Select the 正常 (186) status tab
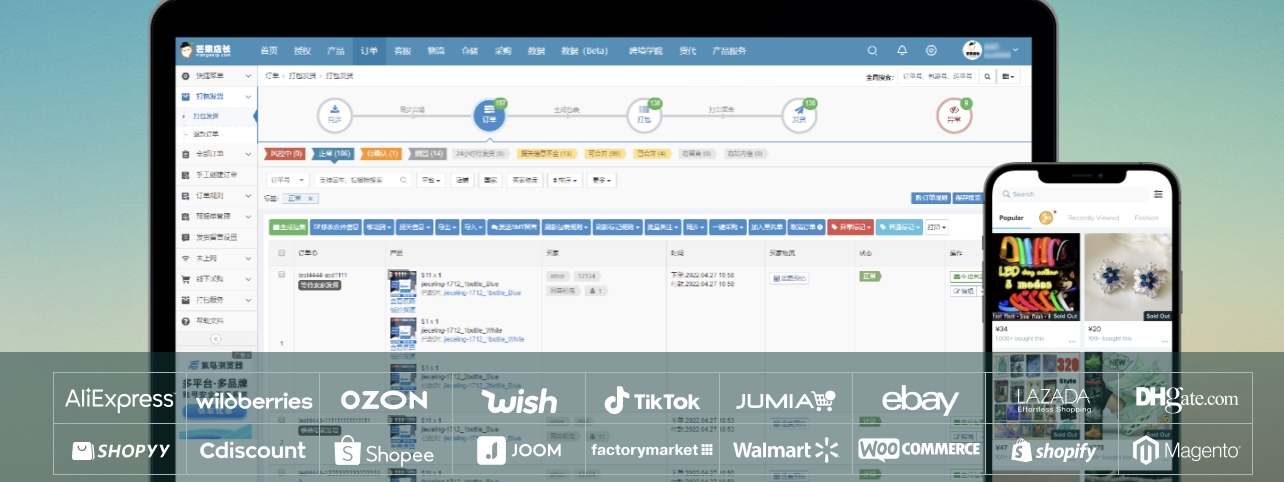Image resolution: width=1284 pixels, height=482 pixels. [334, 154]
